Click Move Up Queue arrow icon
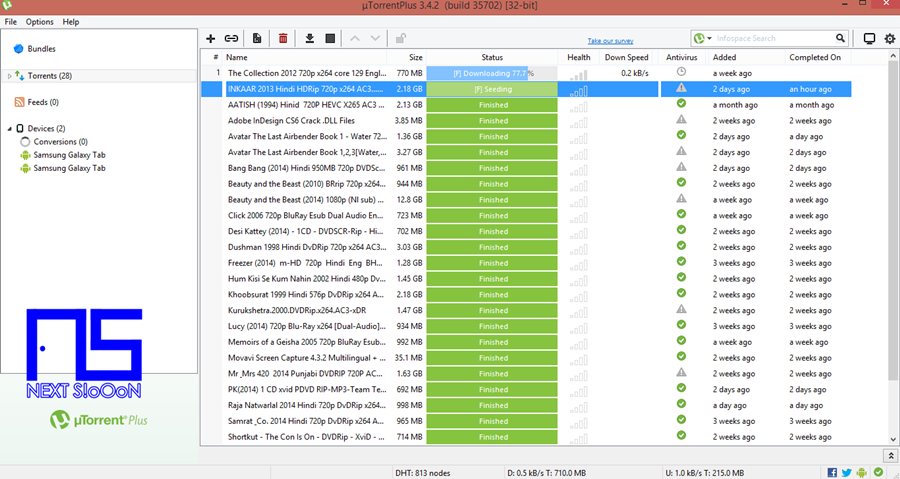 [x=355, y=38]
